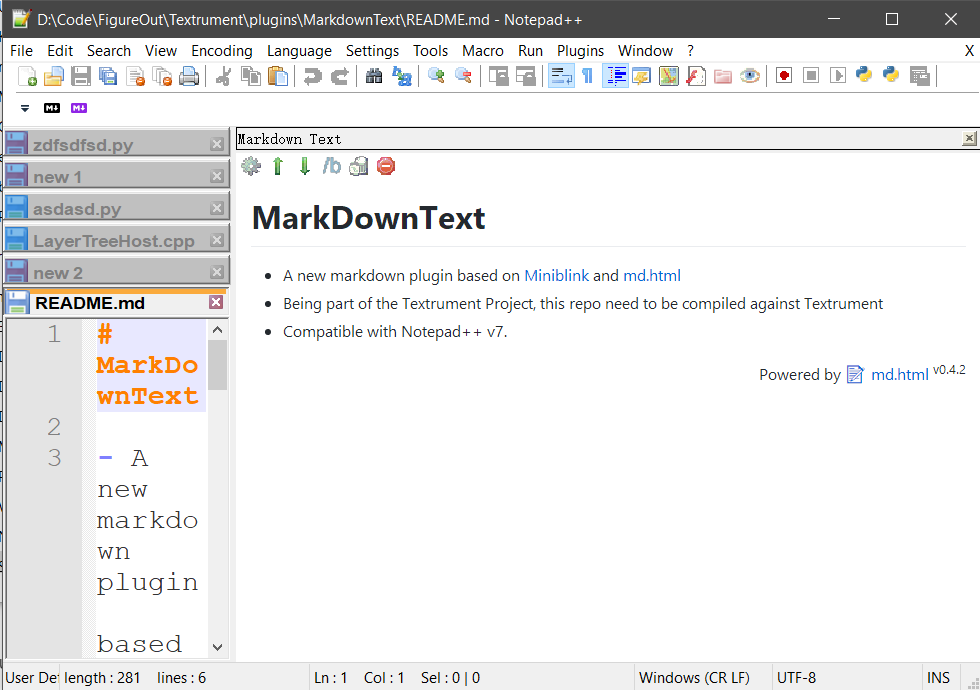980x690 pixels.
Task: Open Folder as Workspace icon
Action: click(722, 76)
